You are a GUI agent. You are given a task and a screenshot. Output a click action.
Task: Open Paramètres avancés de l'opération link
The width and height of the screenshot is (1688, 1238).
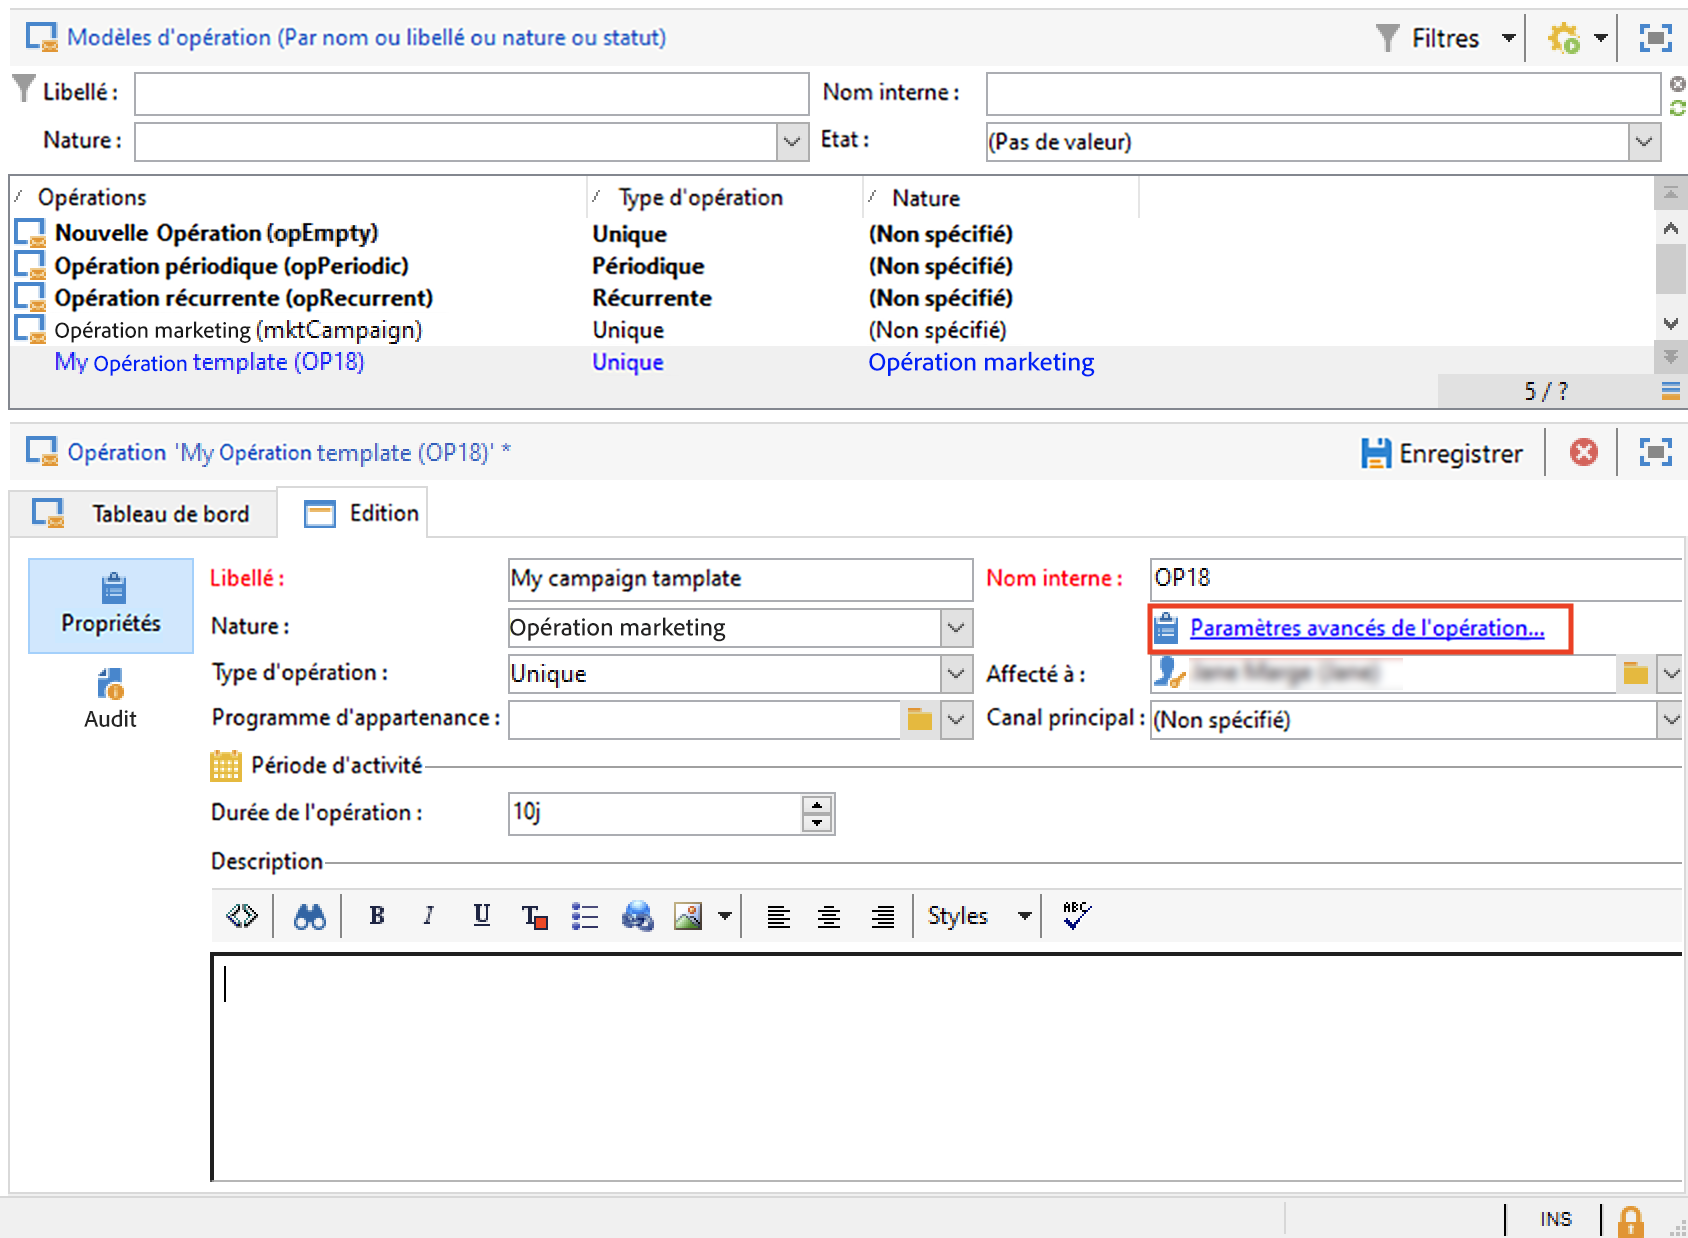1366,629
